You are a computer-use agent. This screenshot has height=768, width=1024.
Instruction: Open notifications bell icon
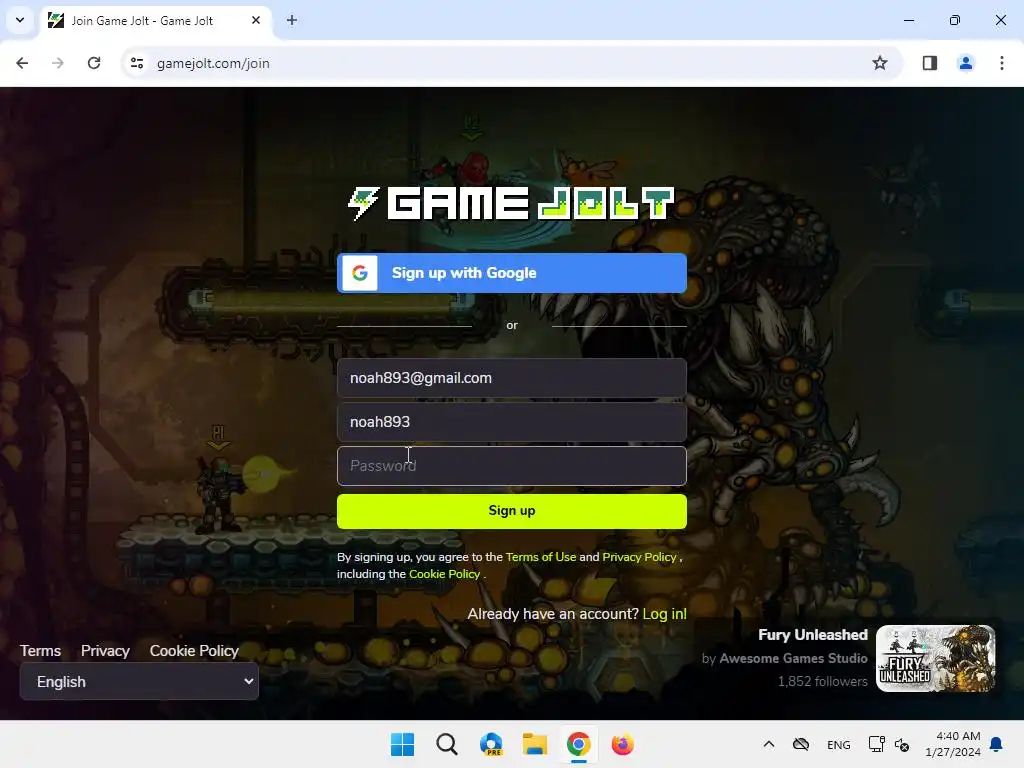tap(997, 744)
